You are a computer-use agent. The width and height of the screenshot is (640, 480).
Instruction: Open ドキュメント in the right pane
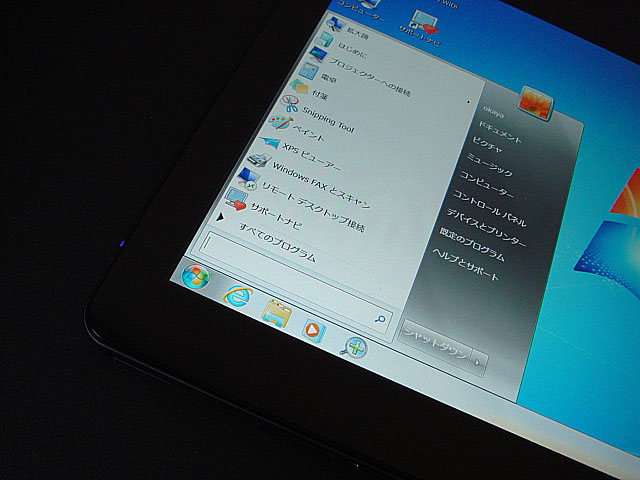pyautogui.click(x=500, y=131)
